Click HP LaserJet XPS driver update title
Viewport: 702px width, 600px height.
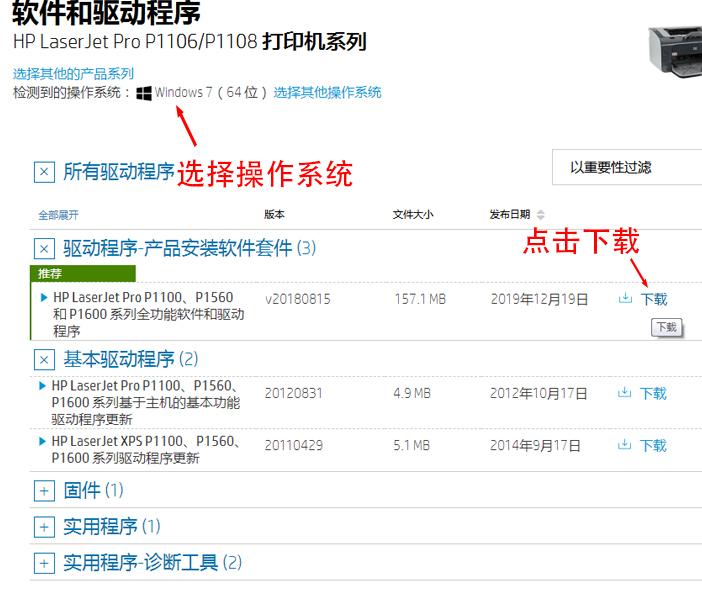click(x=146, y=450)
